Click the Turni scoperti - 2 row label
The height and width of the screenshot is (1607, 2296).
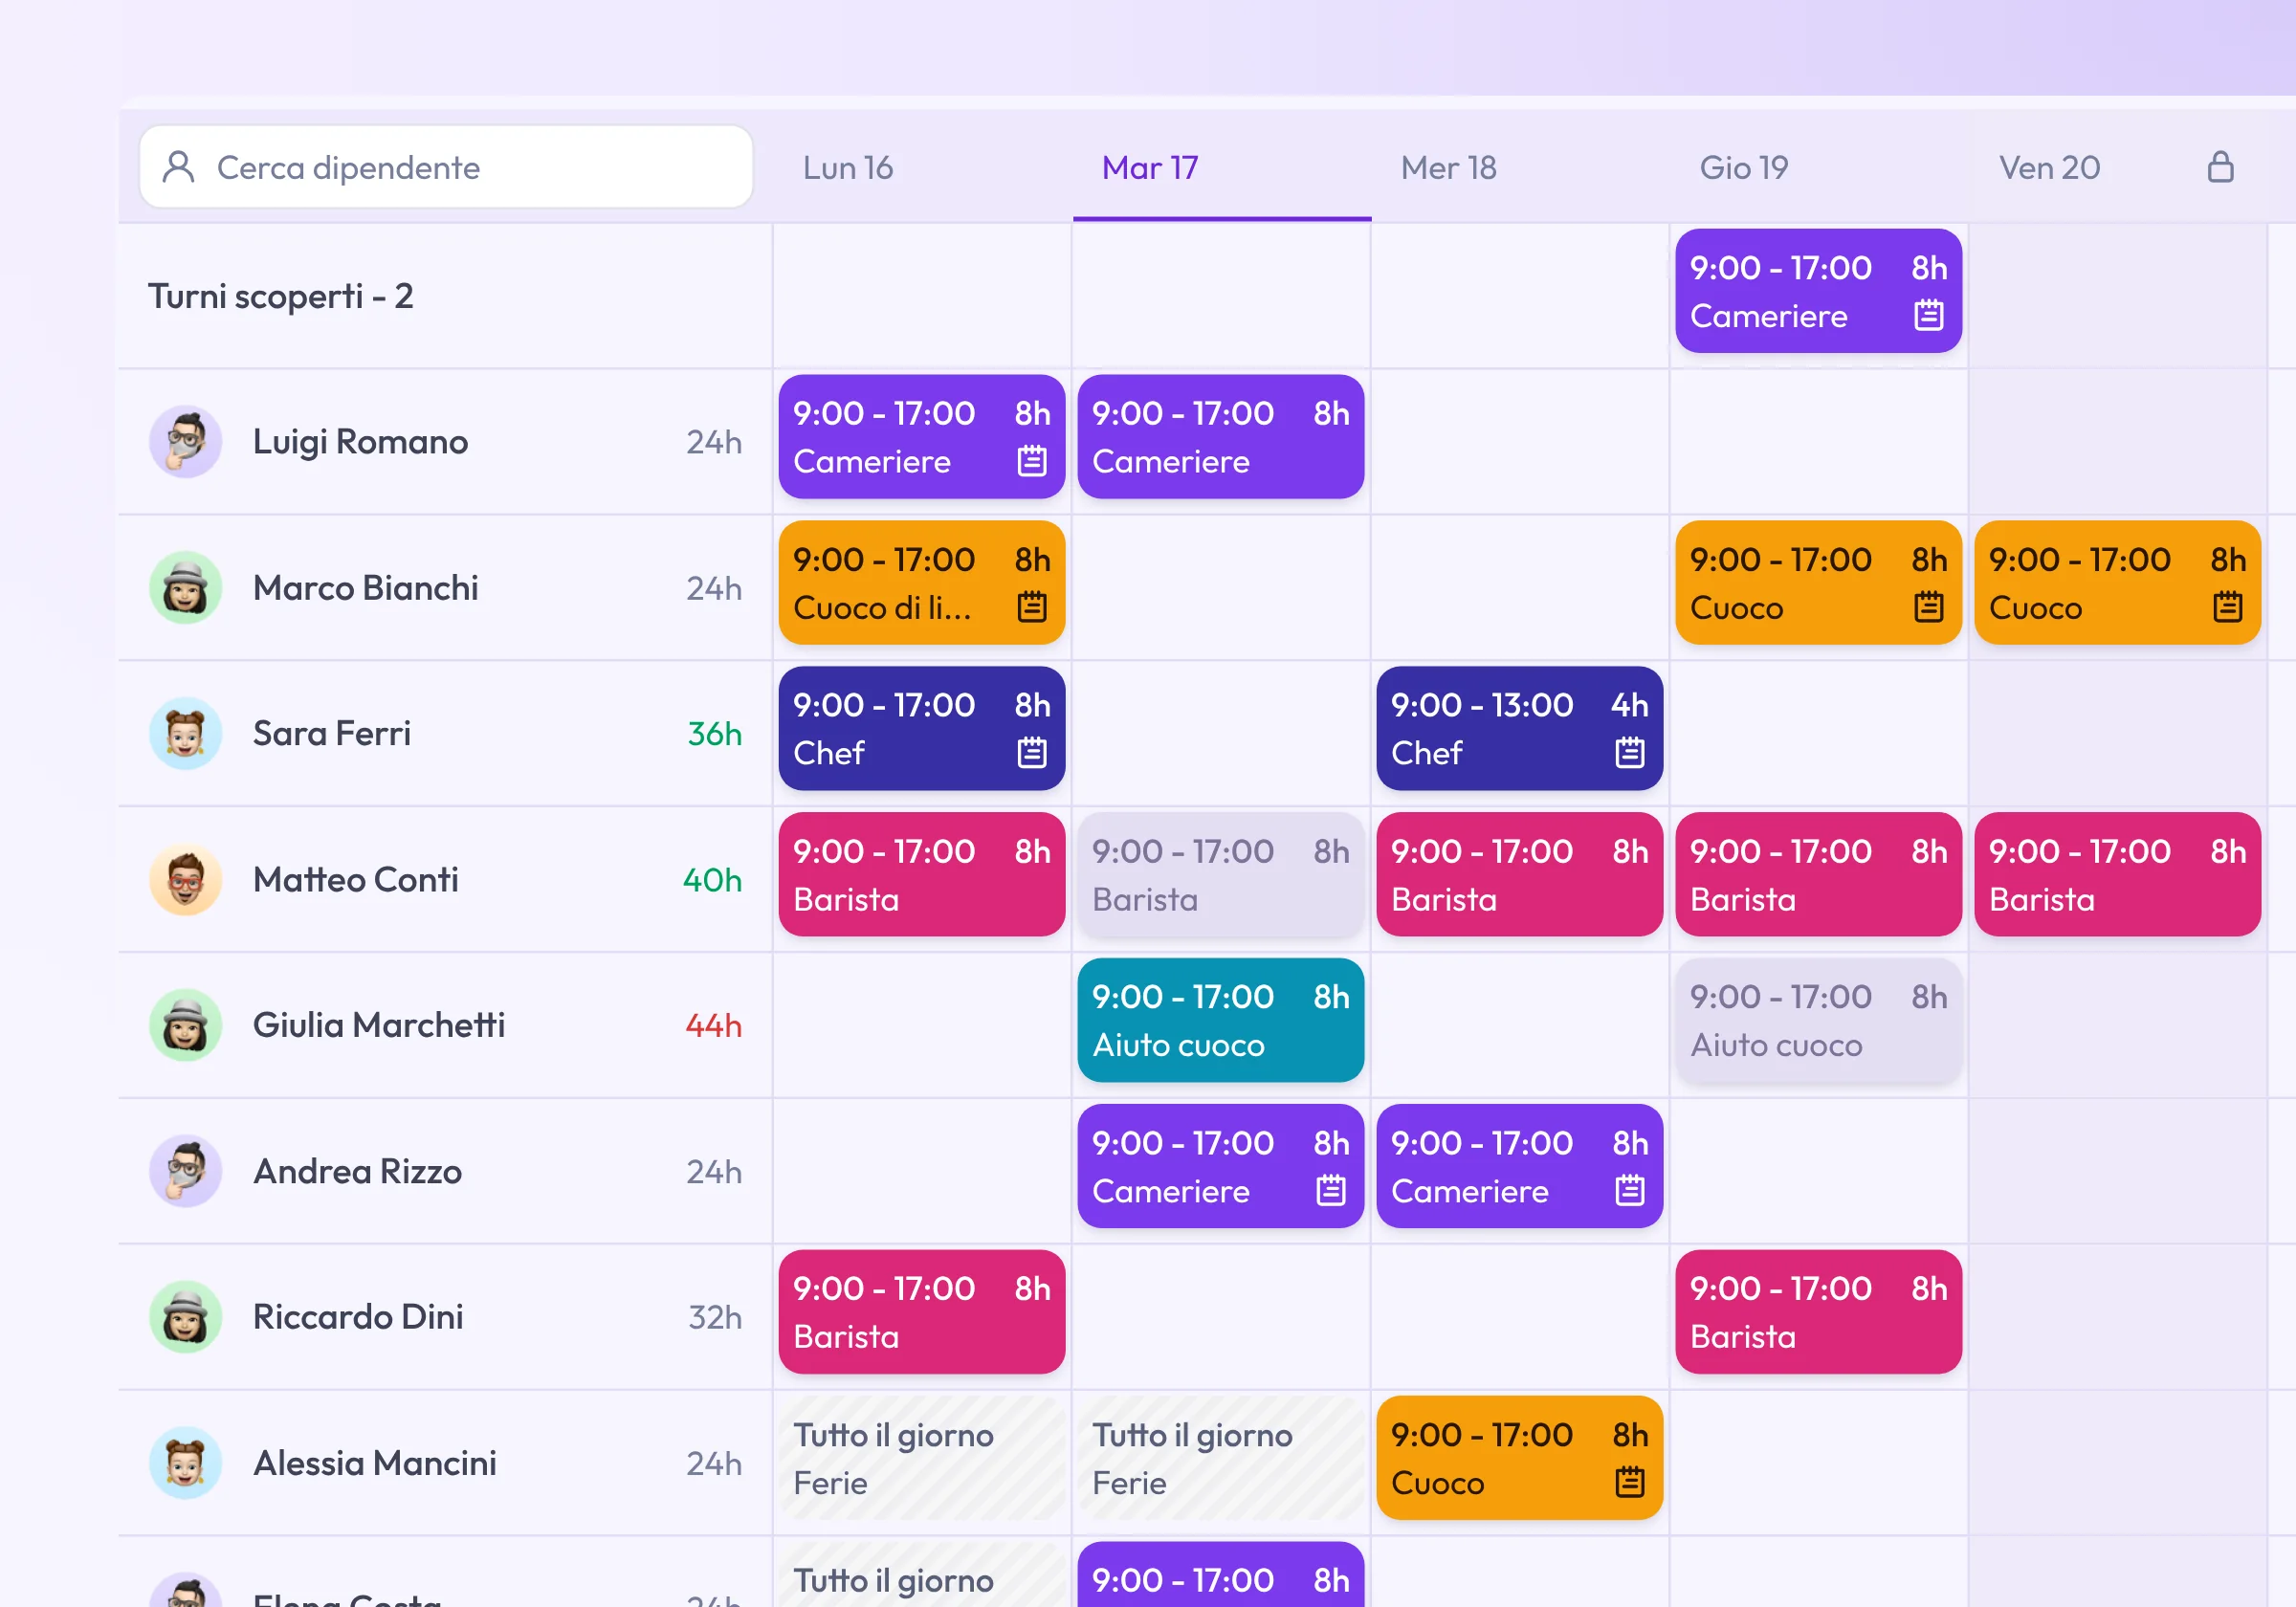(280, 296)
